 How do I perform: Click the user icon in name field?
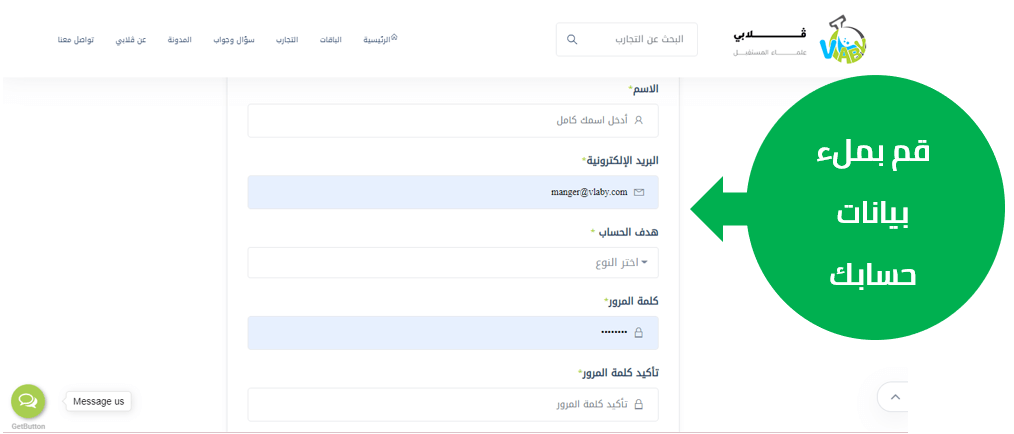(639, 120)
